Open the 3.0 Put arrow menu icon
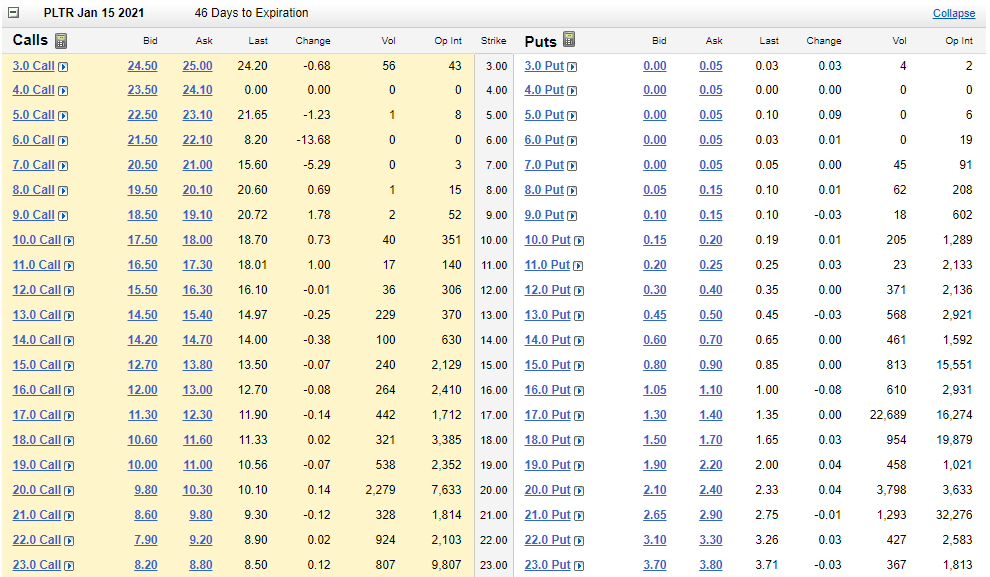 pyautogui.click(x=572, y=67)
